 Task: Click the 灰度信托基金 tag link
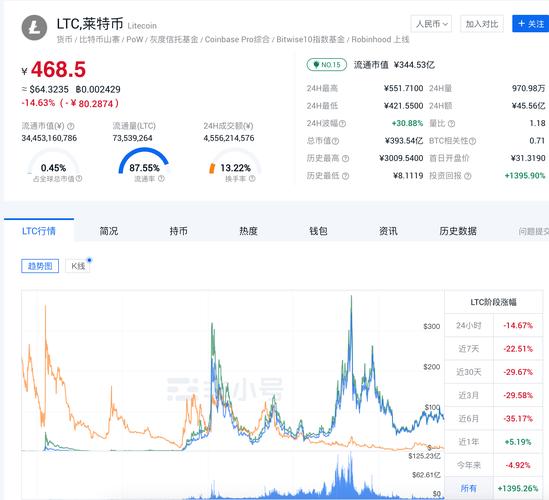(174, 39)
